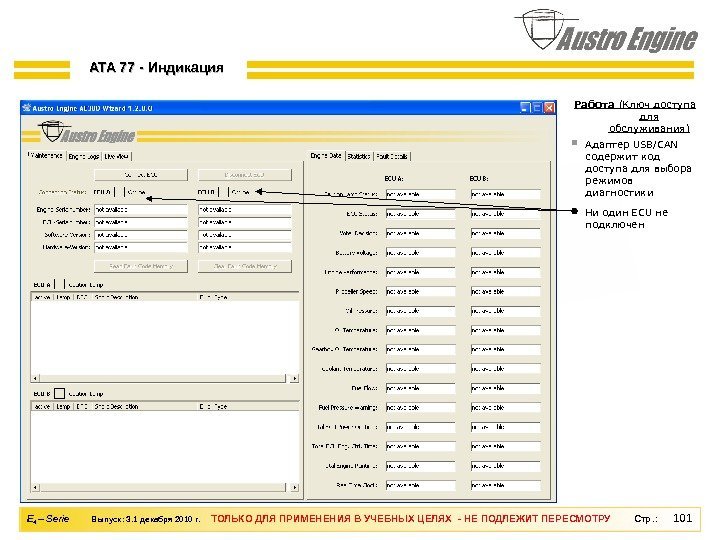This screenshot has width=720, height=540.
Task: Click DTC column header in ECU A fault table
Action: point(82,297)
